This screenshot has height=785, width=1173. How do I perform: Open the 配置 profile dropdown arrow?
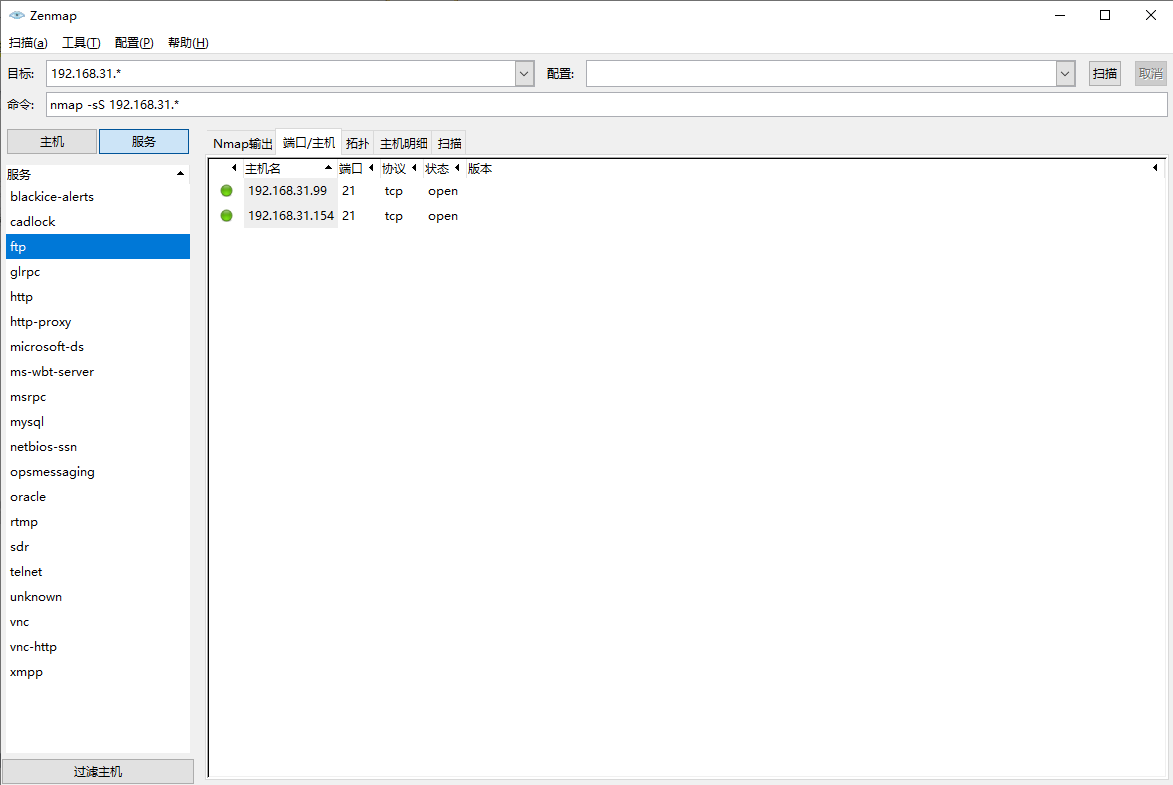1065,73
